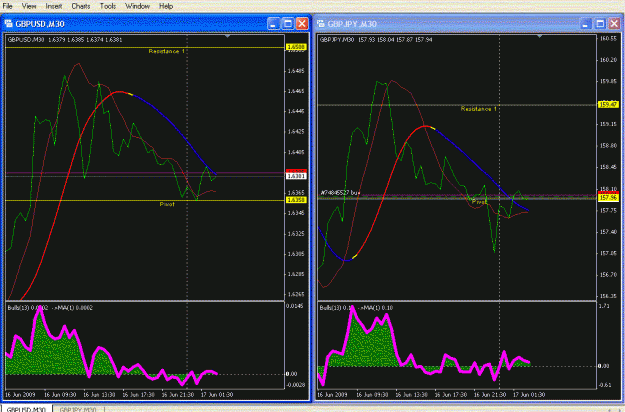
Task: Click the 159.47 yellow resistance price tag
Action: point(608,104)
